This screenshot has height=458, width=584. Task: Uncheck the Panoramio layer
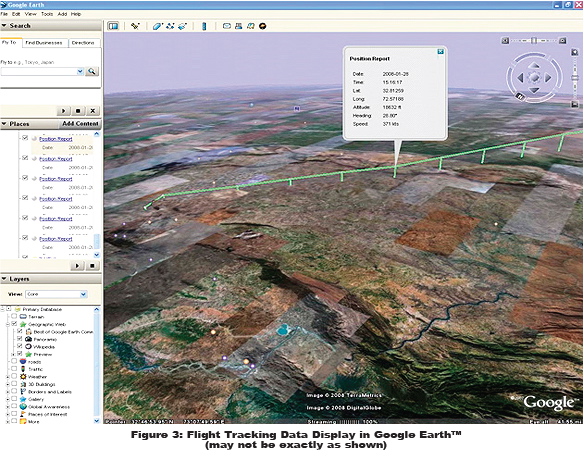click(x=20, y=339)
